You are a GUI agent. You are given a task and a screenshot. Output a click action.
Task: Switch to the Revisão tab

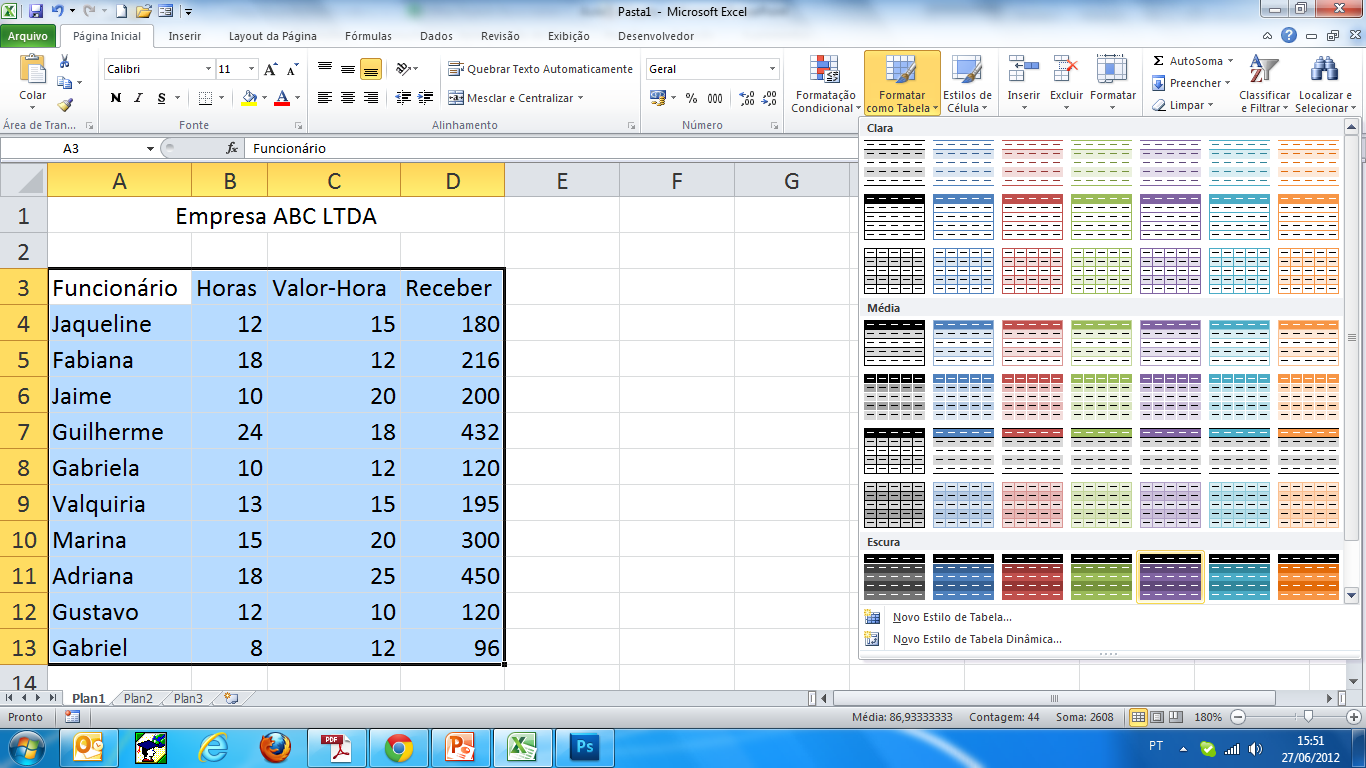click(x=500, y=36)
